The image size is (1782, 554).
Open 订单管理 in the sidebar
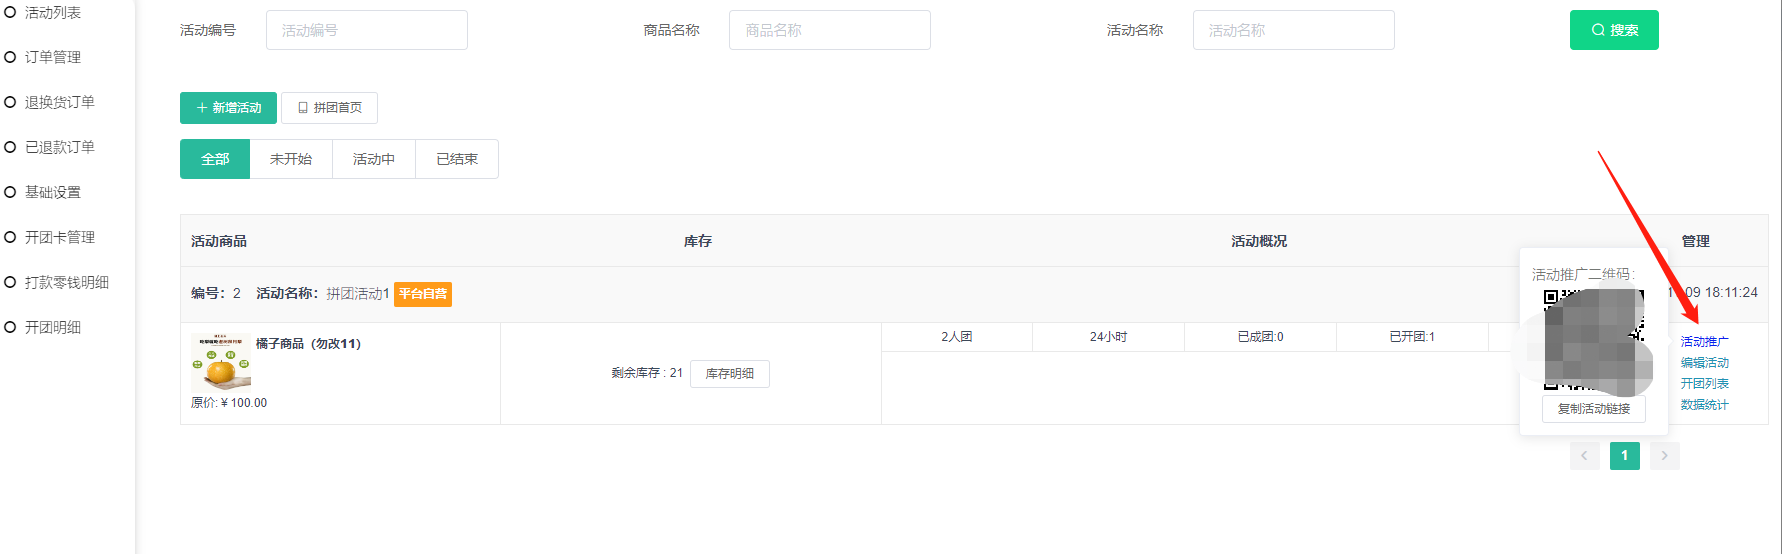tap(53, 57)
